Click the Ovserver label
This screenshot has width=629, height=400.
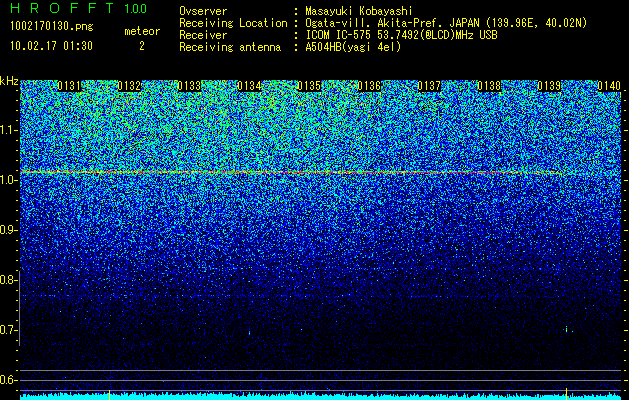pyautogui.click(x=203, y=11)
